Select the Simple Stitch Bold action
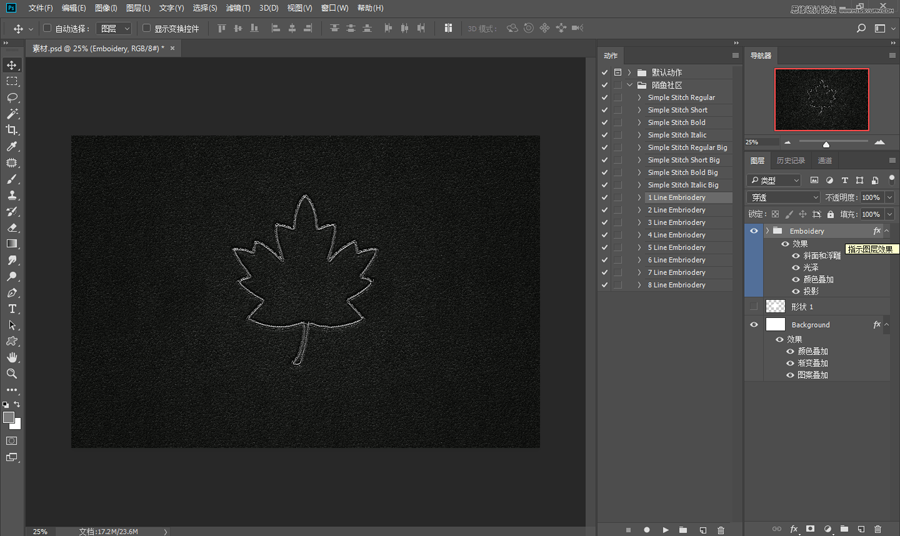This screenshot has width=900, height=536. [x=676, y=123]
